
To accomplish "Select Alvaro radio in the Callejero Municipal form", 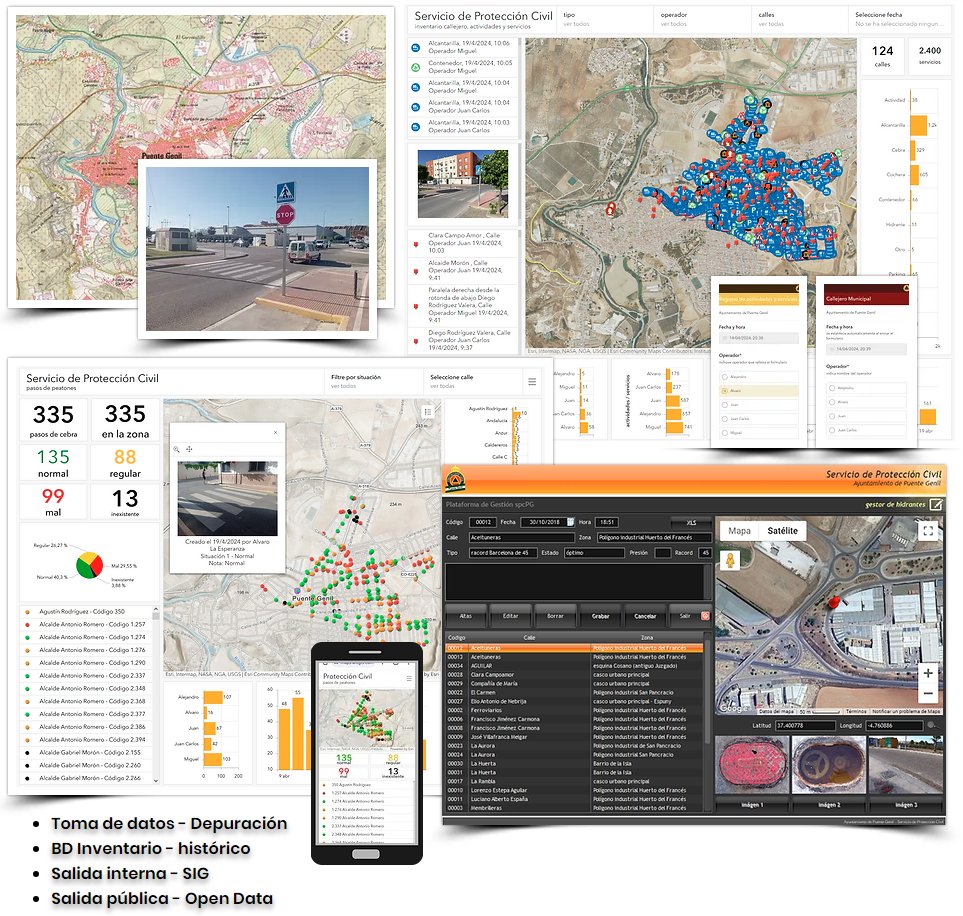I will pos(832,402).
